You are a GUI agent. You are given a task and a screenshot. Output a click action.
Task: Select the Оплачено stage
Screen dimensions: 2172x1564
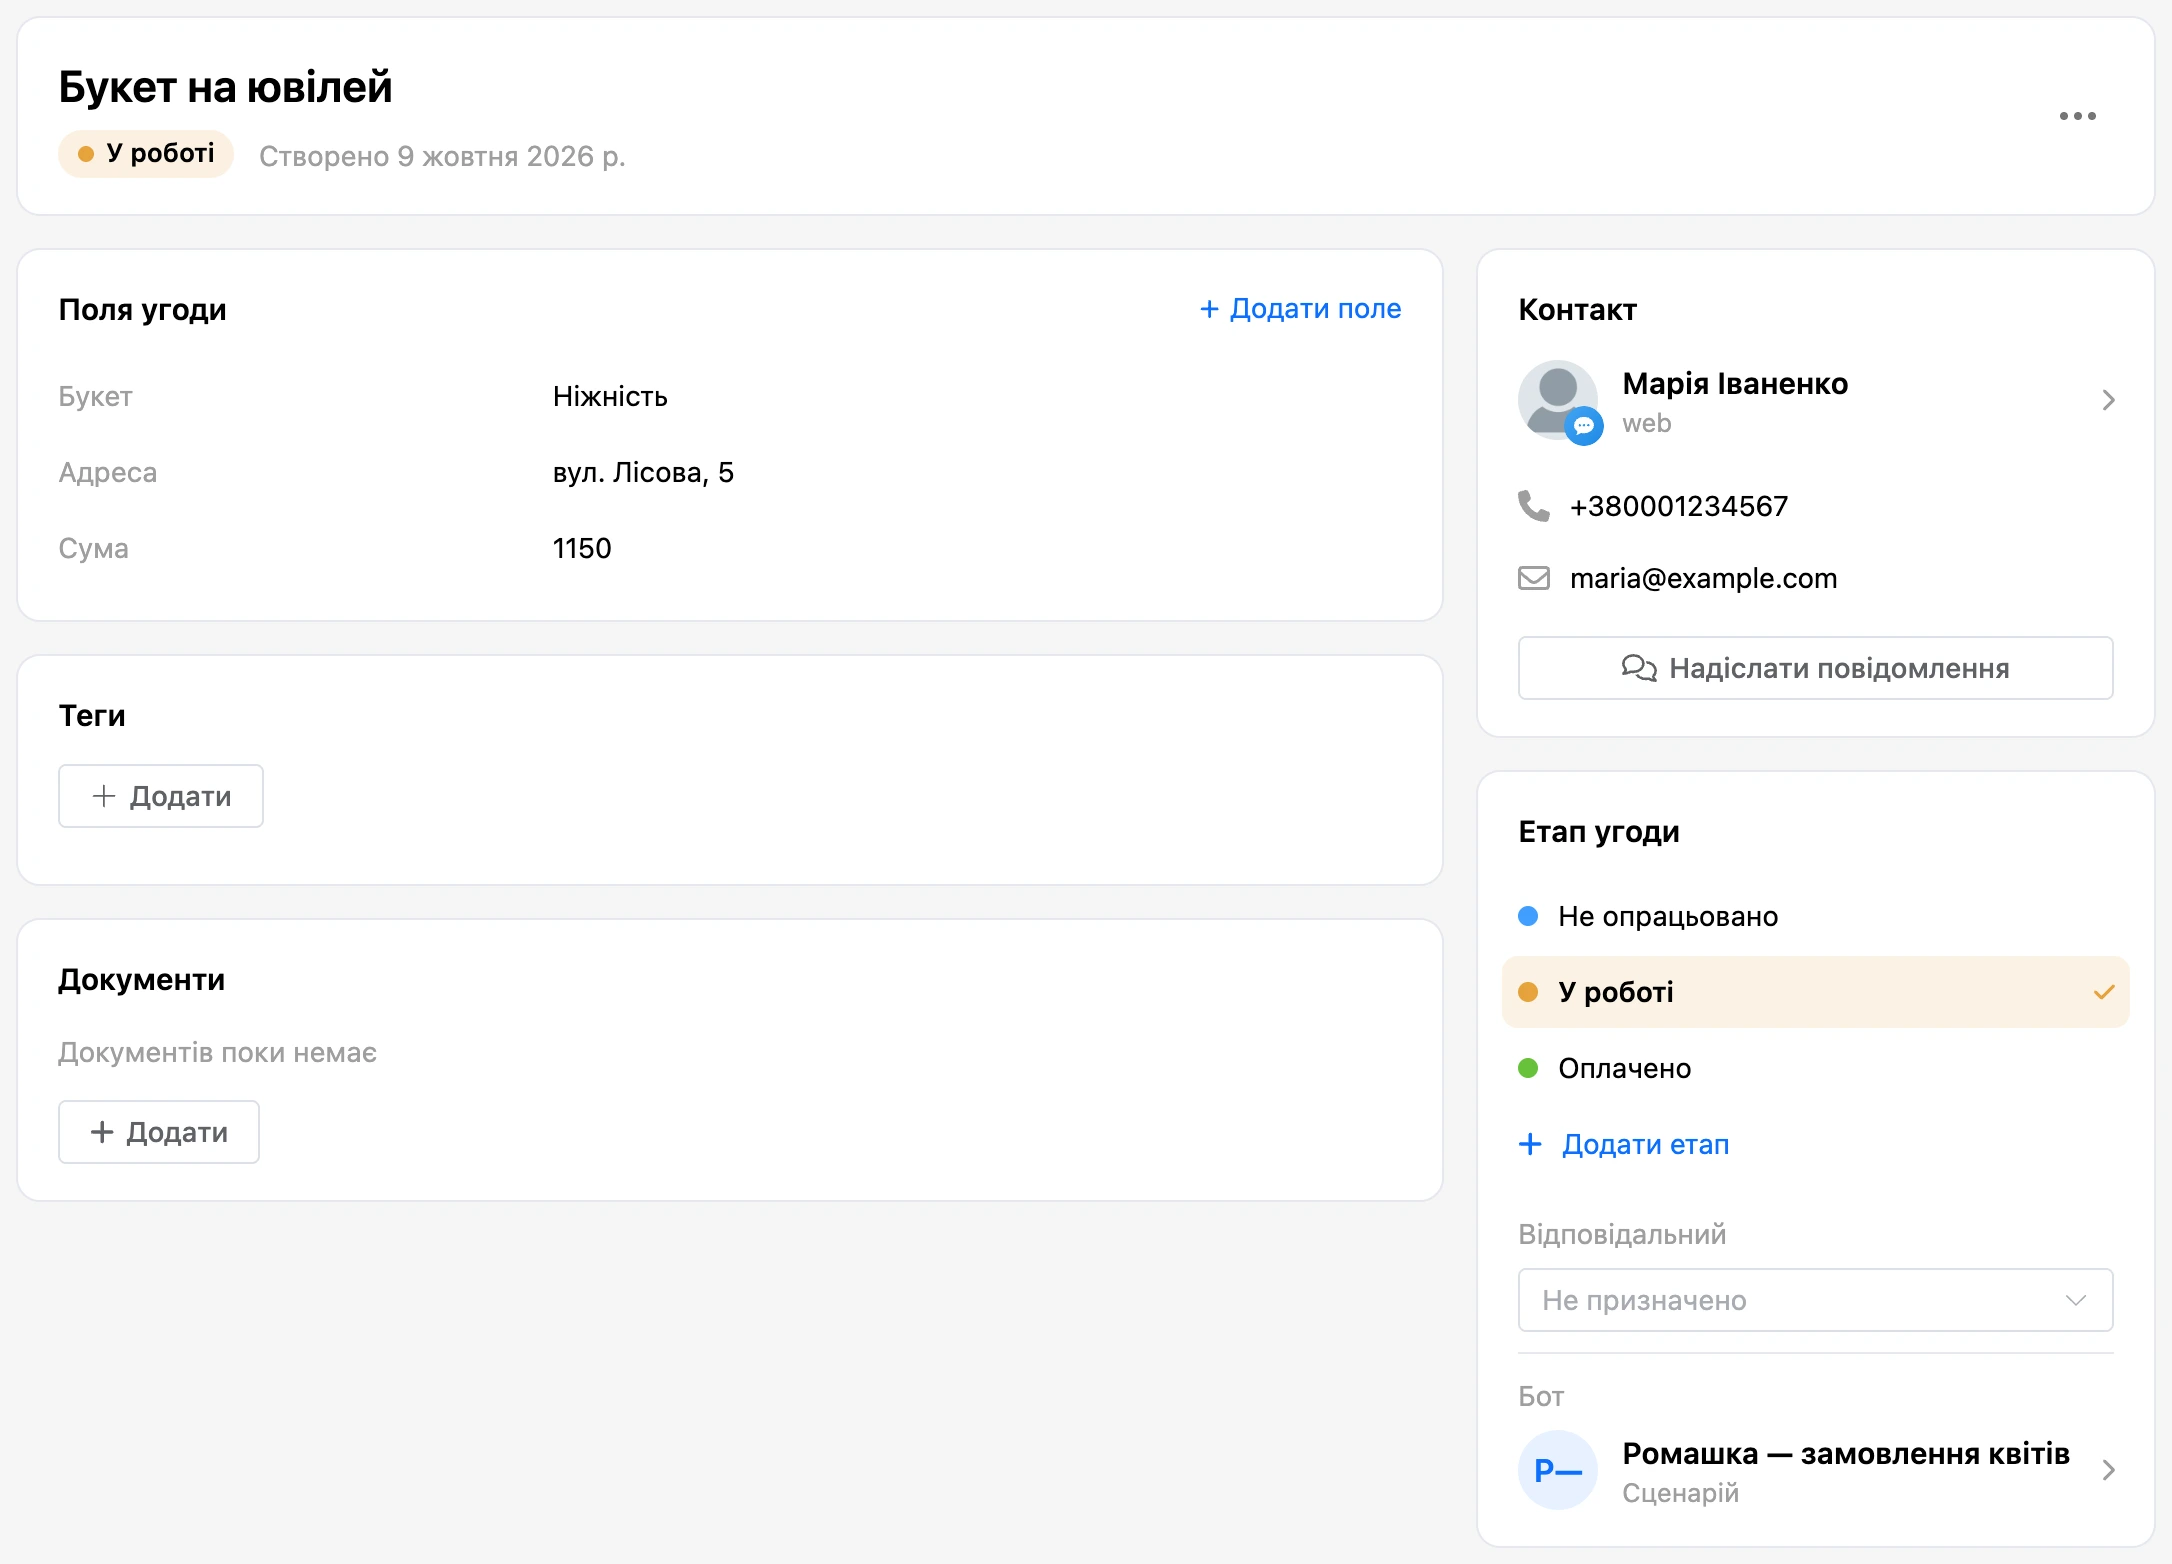pyautogui.click(x=1815, y=1068)
